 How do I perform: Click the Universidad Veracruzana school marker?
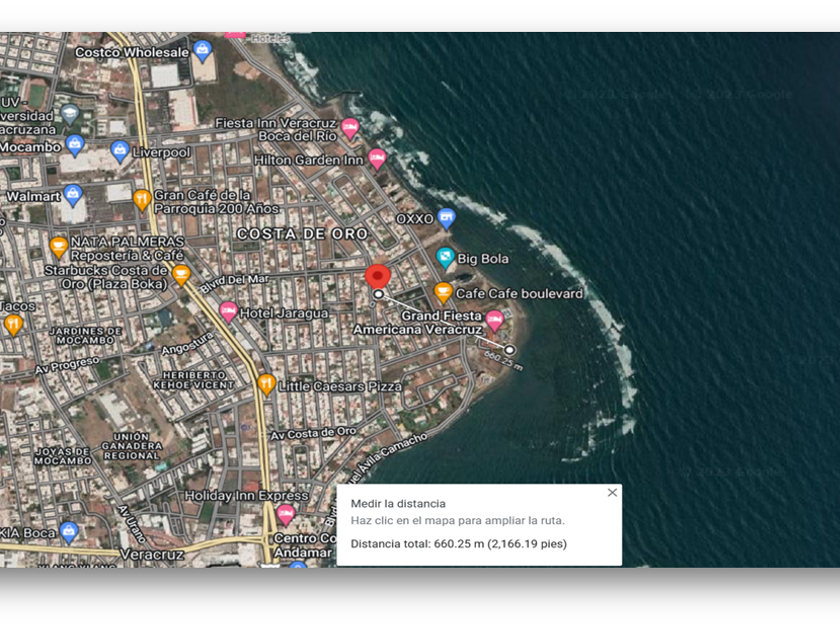click(70, 112)
